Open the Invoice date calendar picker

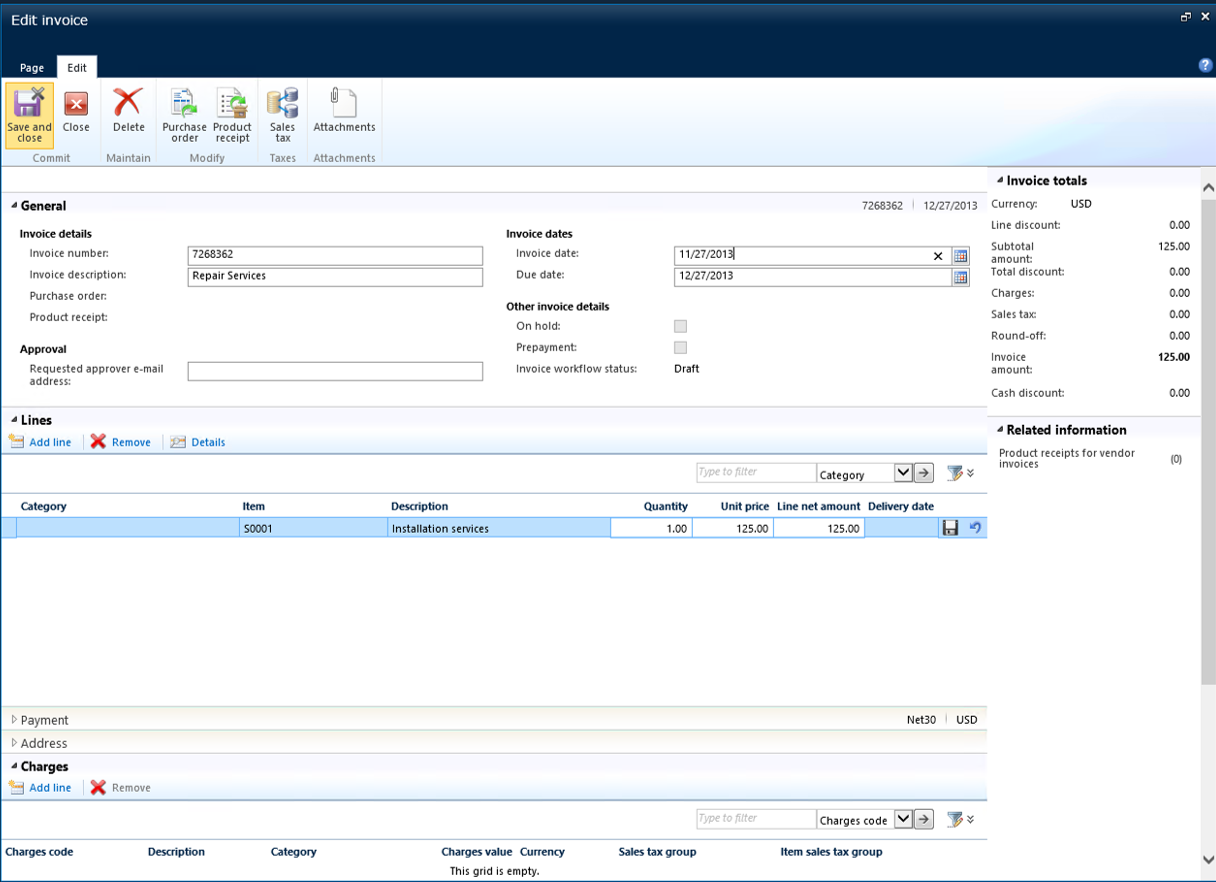(960, 256)
